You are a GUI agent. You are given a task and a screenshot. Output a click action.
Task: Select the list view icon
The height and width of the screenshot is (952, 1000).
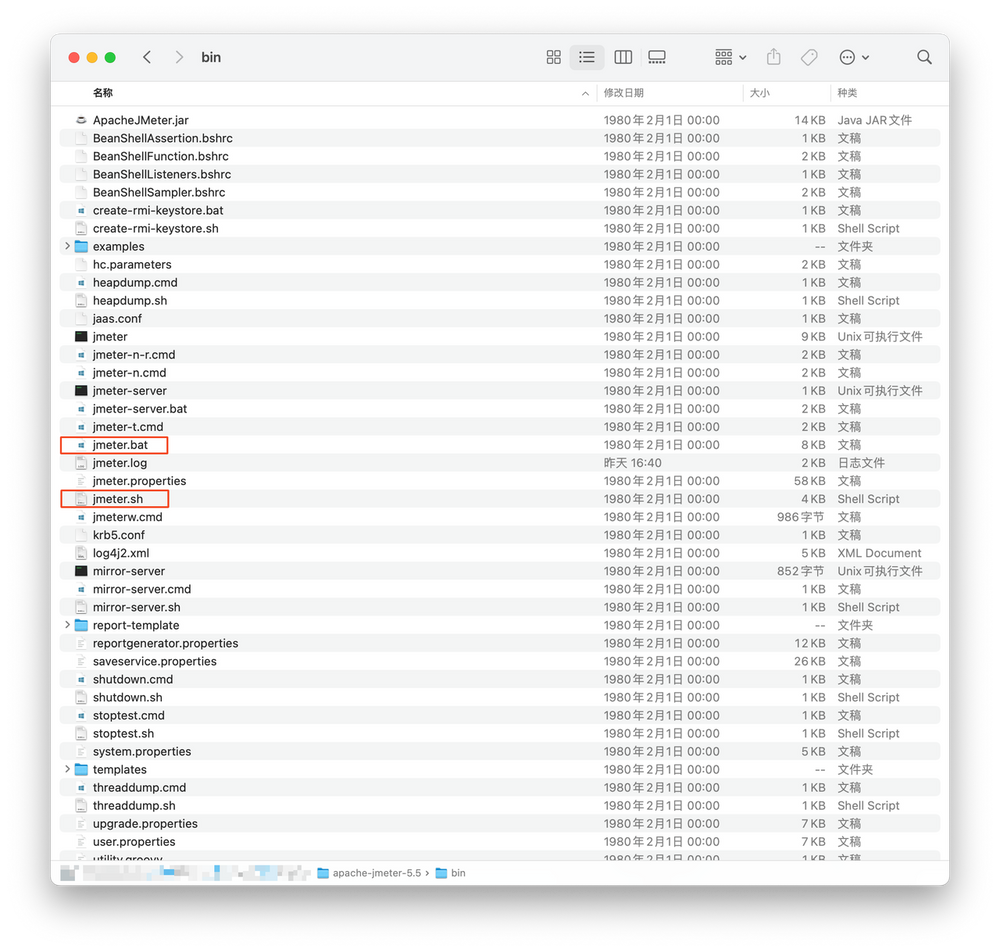pos(587,57)
